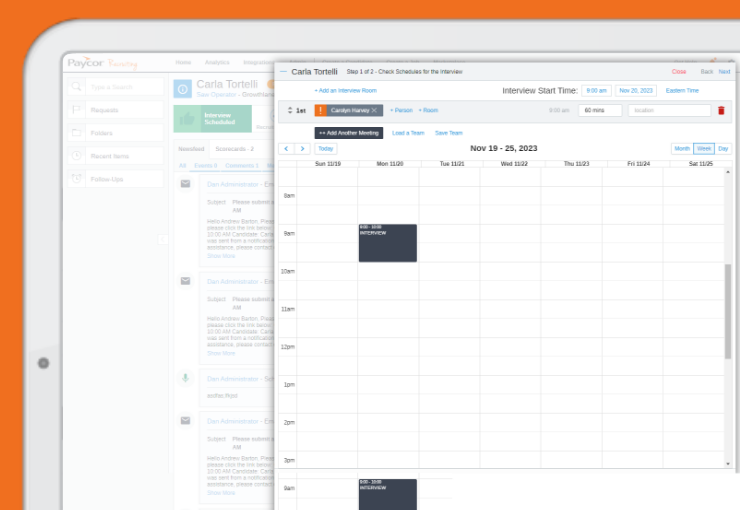Click the Load a Team link

pos(408,133)
